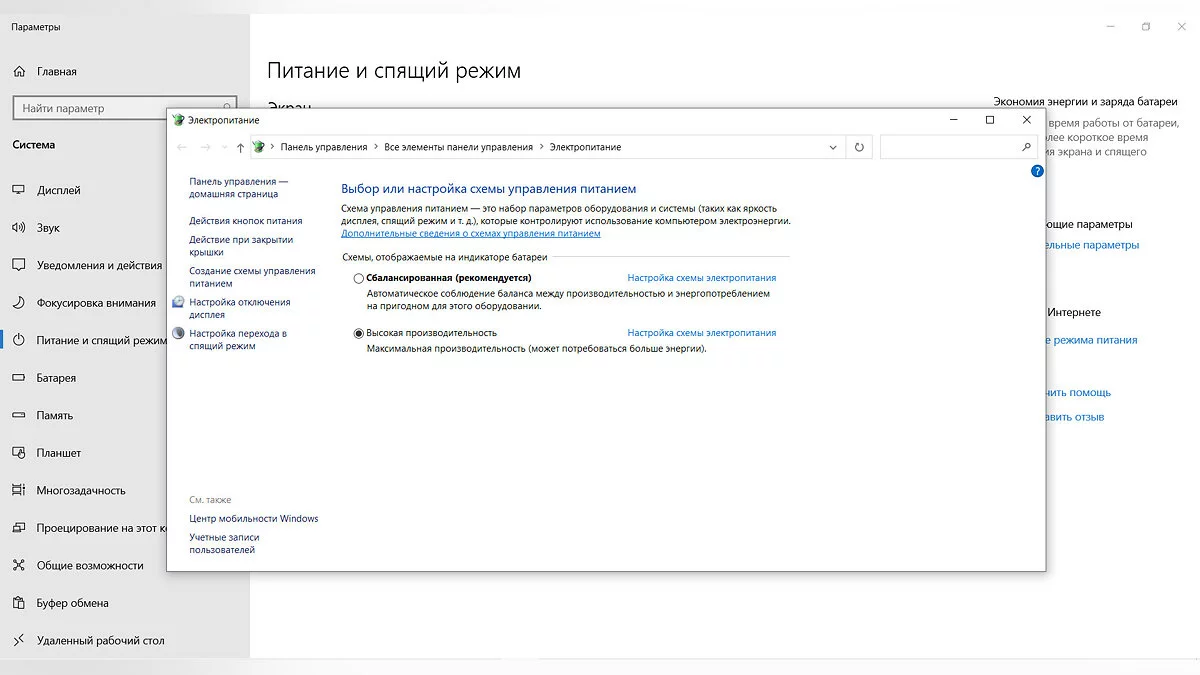Open the Battery section in Settings sidebar
This screenshot has height=675, width=1200.
56,378
